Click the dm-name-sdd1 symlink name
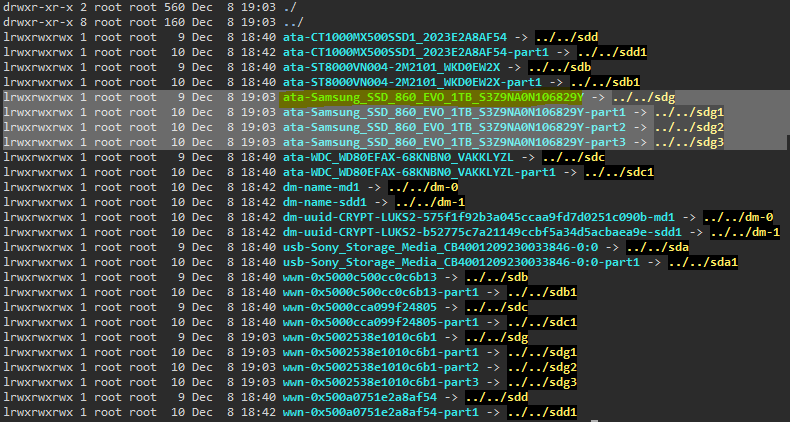Image resolution: width=790 pixels, height=422 pixels. (x=325, y=202)
